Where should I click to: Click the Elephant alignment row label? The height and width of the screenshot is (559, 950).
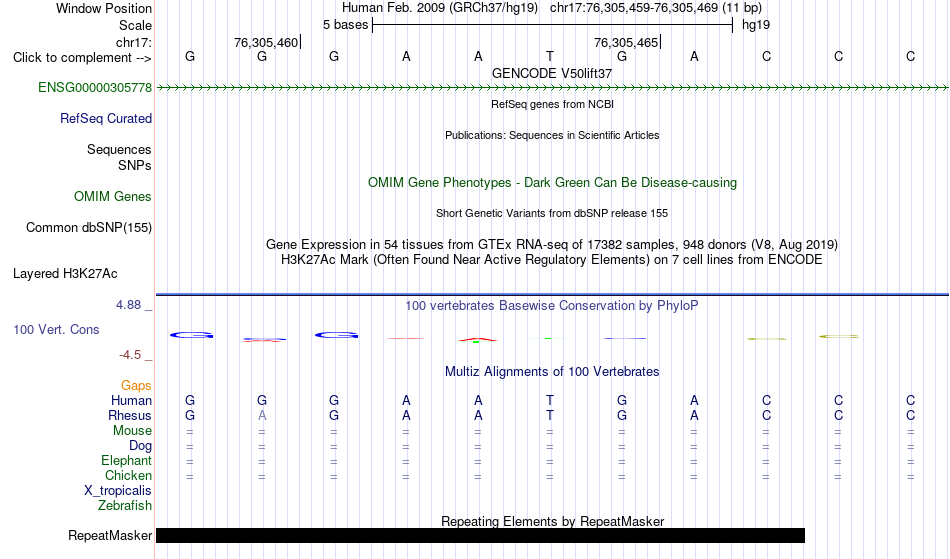[126, 461]
